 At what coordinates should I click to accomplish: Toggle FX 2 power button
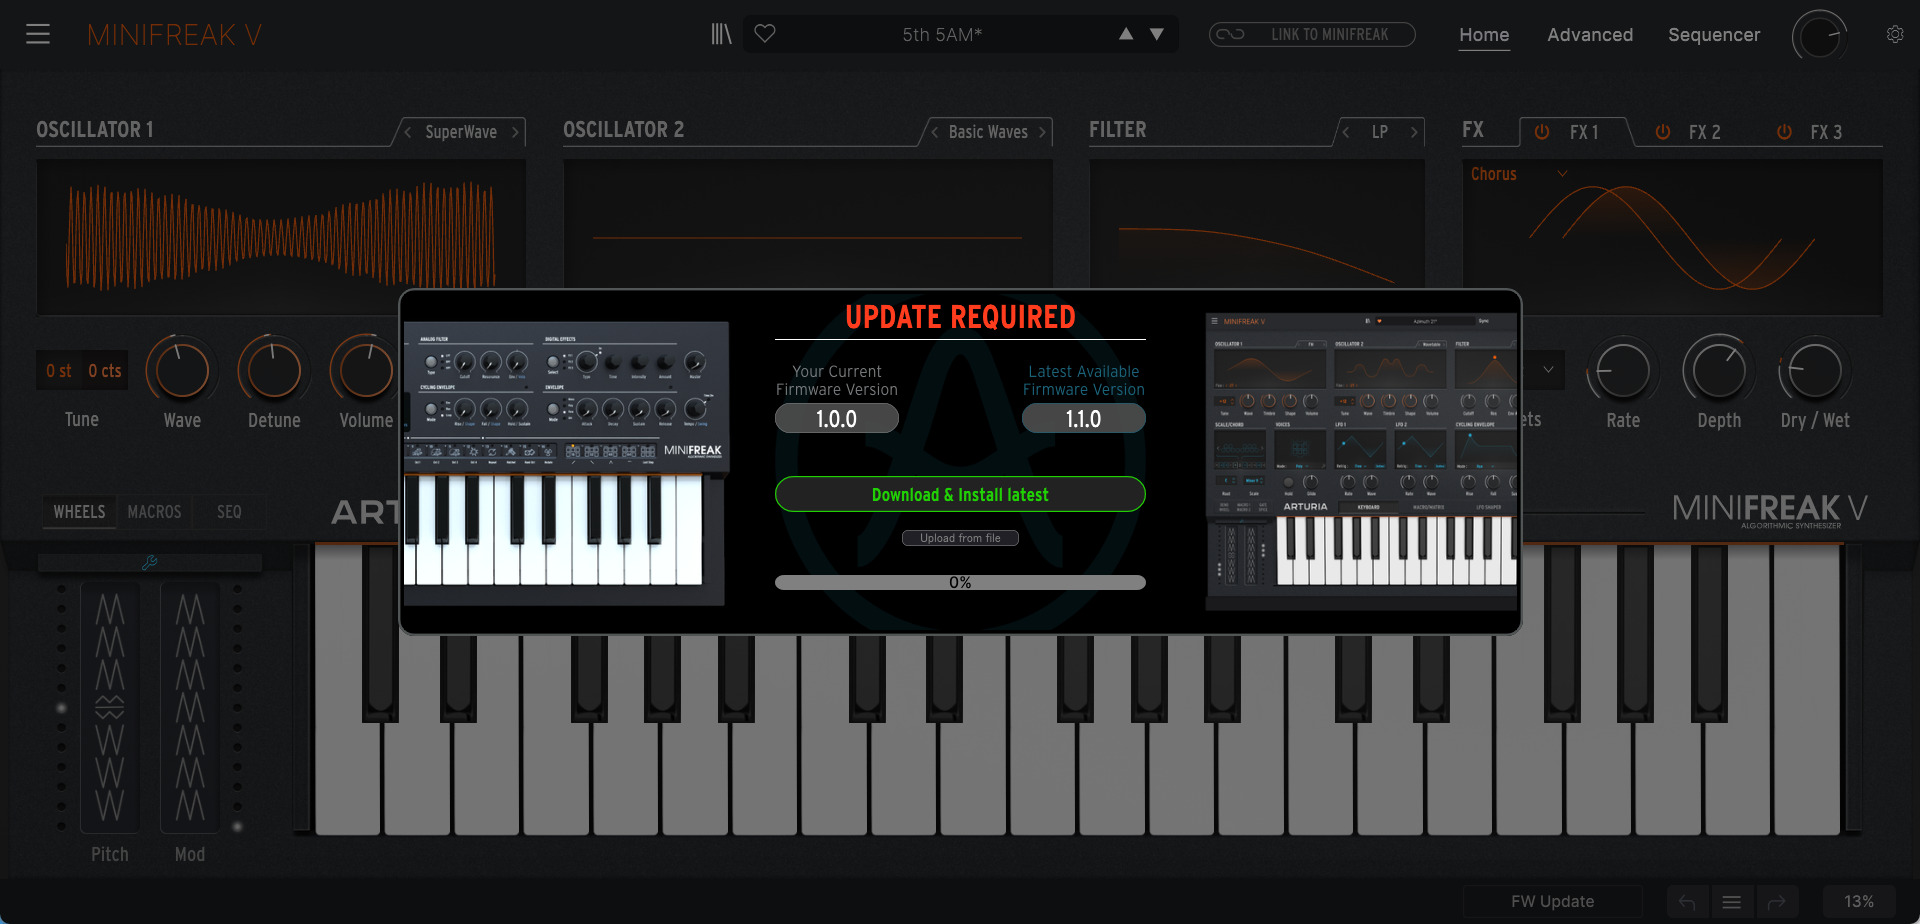[1663, 132]
